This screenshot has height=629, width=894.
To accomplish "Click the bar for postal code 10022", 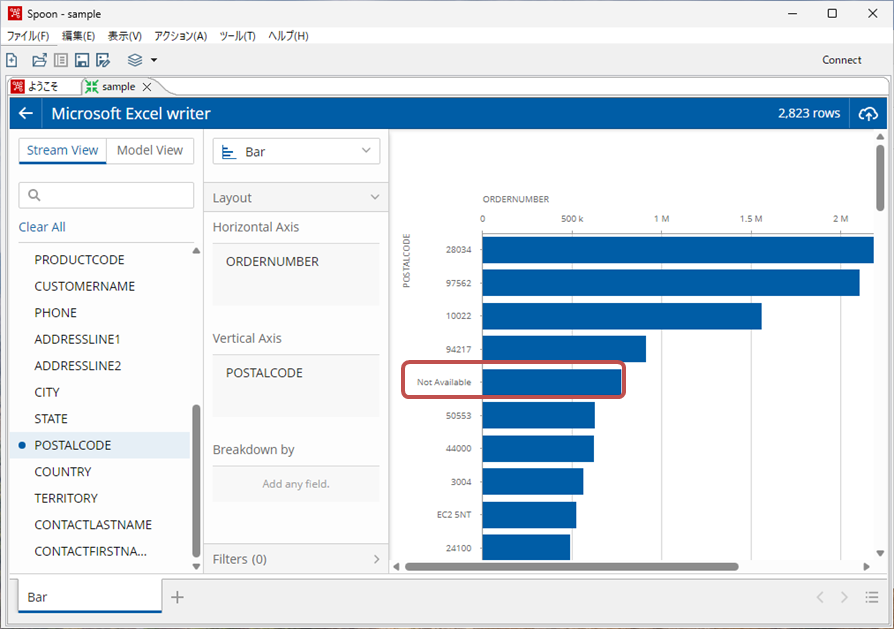I will 622,316.
